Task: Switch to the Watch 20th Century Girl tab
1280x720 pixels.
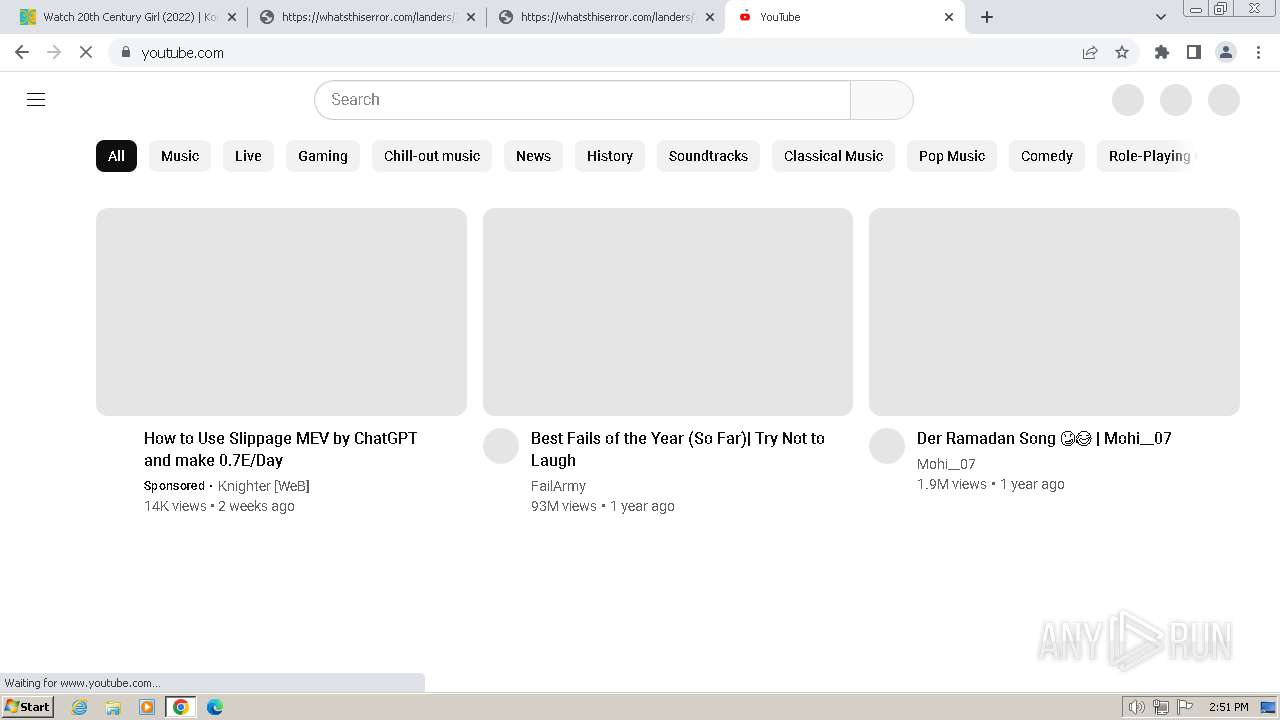Action: click(127, 17)
